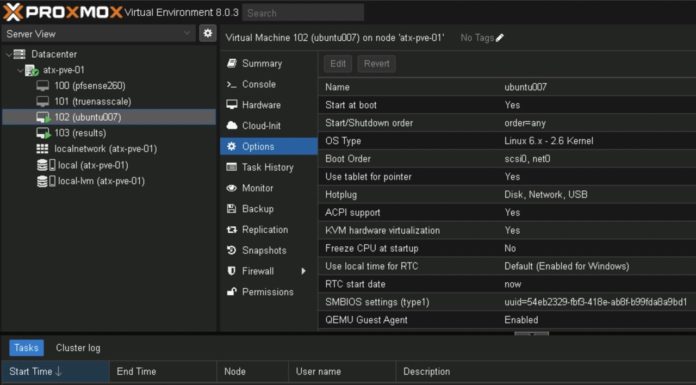Click the No Tags label
Viewport: 696px width, 385px height.
pos(477,38)
